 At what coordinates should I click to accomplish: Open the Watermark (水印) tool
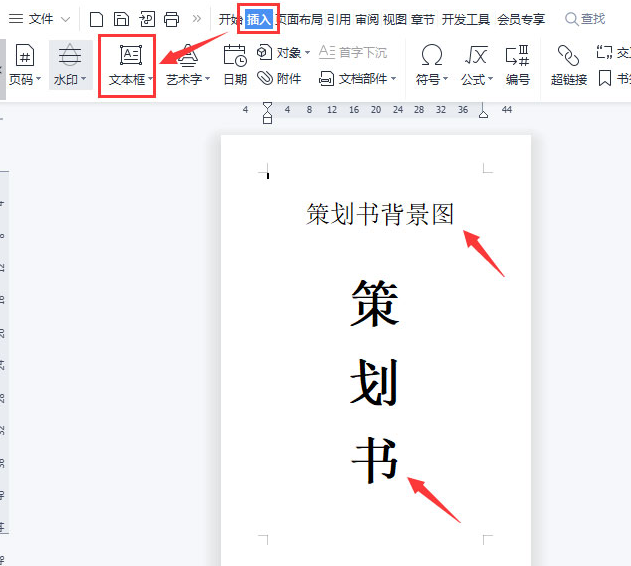click(x=70, y=56)
